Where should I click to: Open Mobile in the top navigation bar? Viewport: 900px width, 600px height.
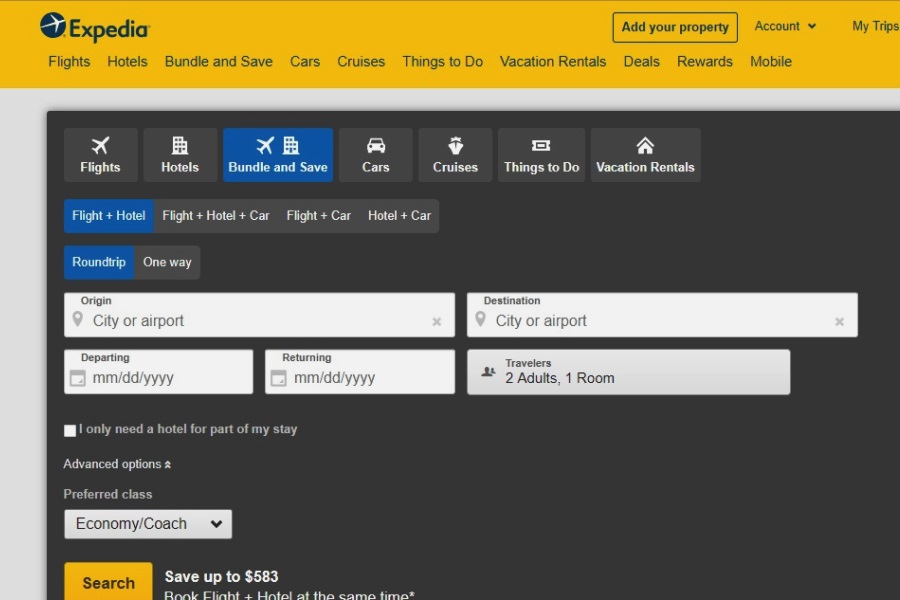771,61
